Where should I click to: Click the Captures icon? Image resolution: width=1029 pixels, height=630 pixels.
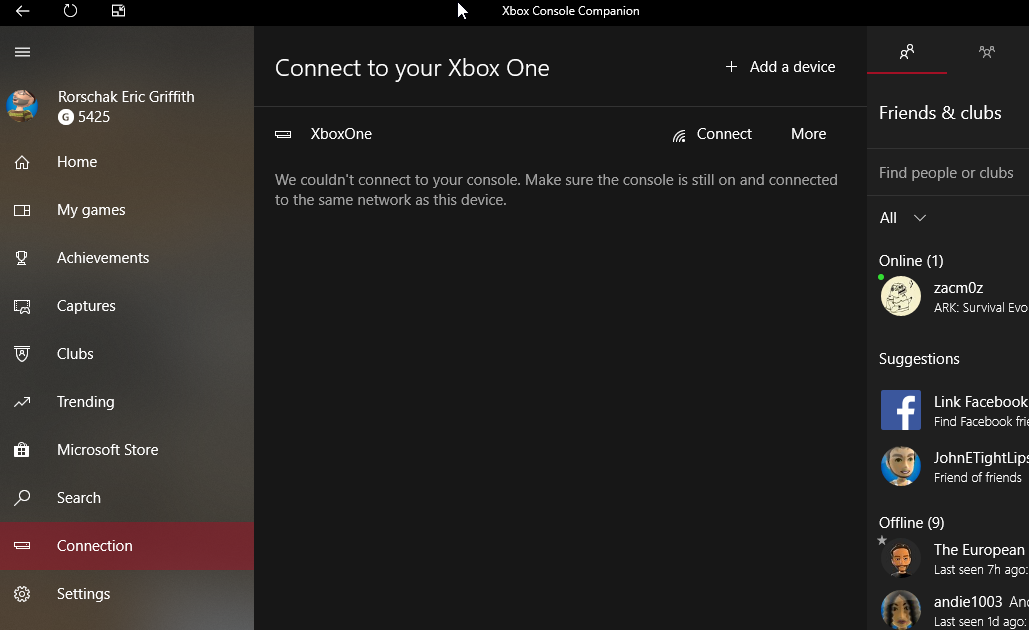[x=22, y=306]
